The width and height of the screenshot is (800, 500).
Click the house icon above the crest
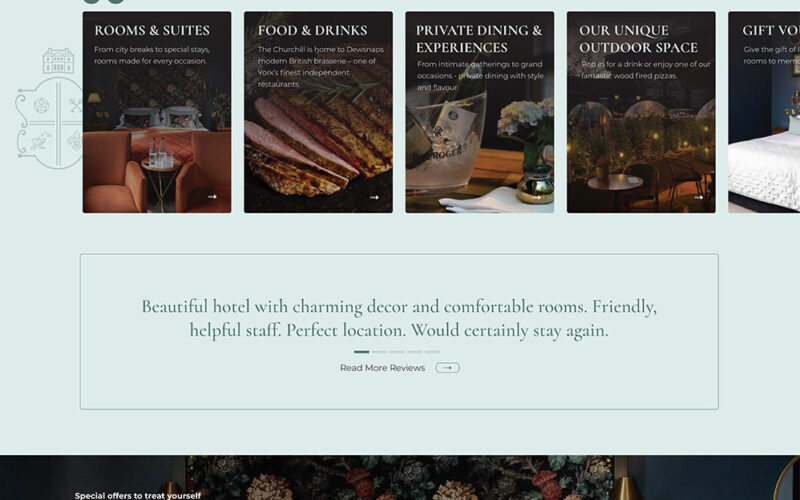58,61
